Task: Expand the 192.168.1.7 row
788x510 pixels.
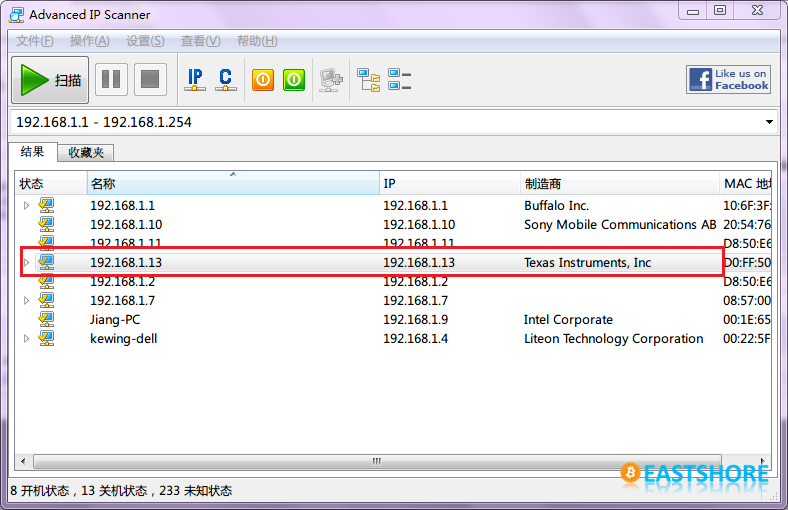Action: [27, 300]
